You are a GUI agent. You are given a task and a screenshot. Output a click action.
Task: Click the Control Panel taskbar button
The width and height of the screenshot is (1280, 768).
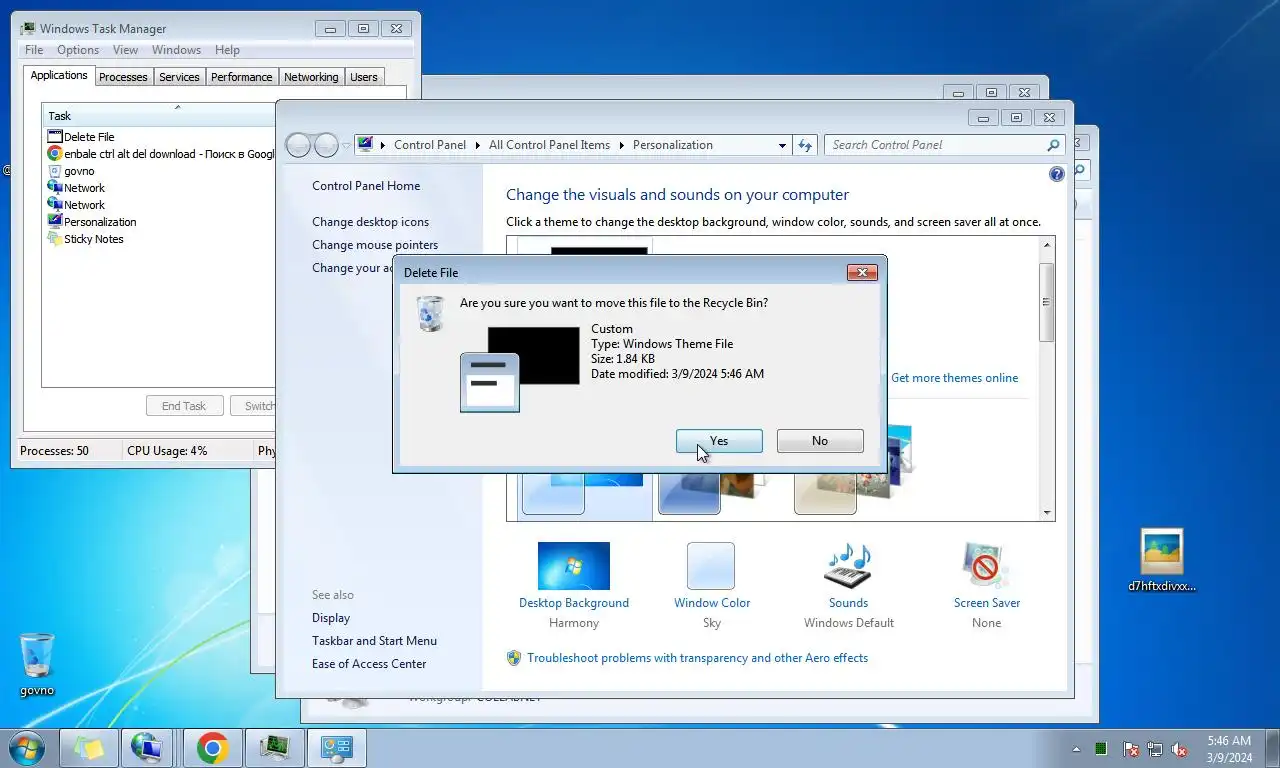tap(336, 748)
